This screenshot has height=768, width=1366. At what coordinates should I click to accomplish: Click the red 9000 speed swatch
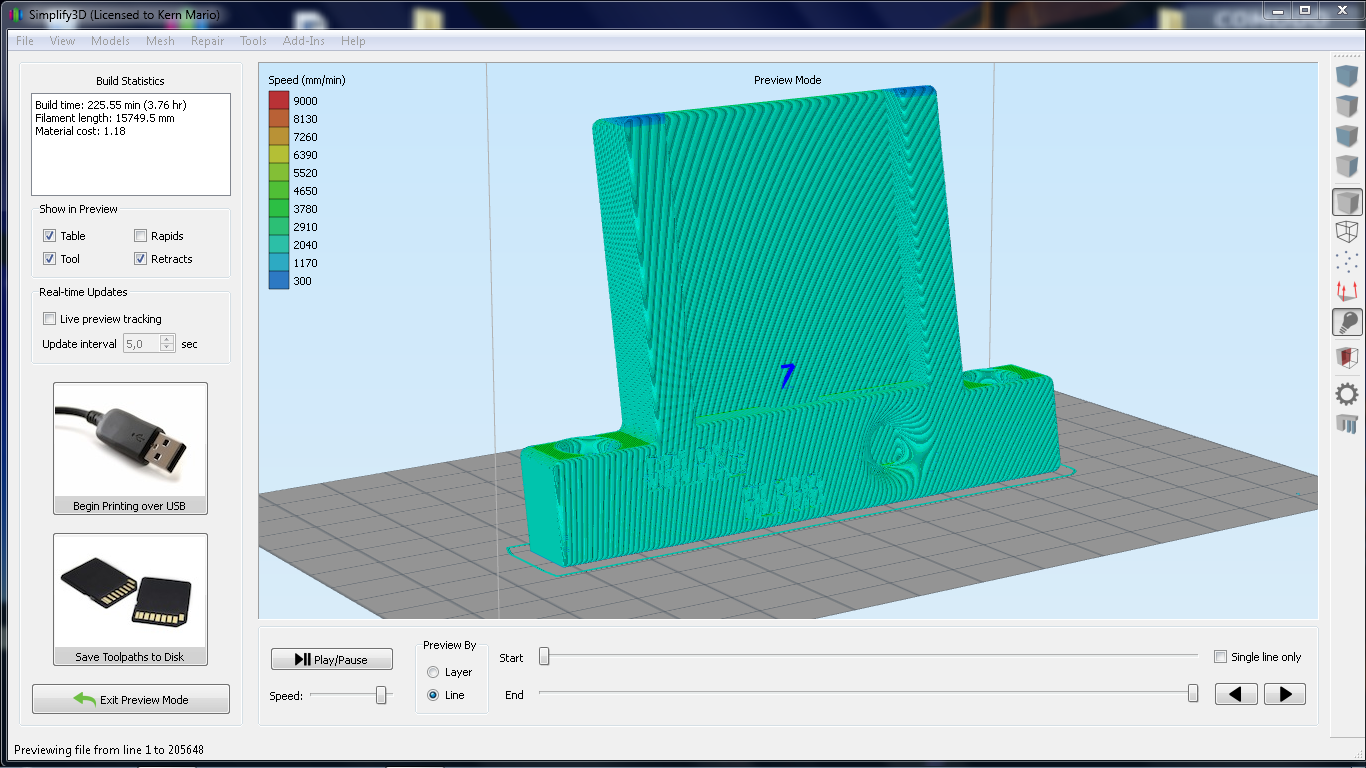click(x=279, y=101)
